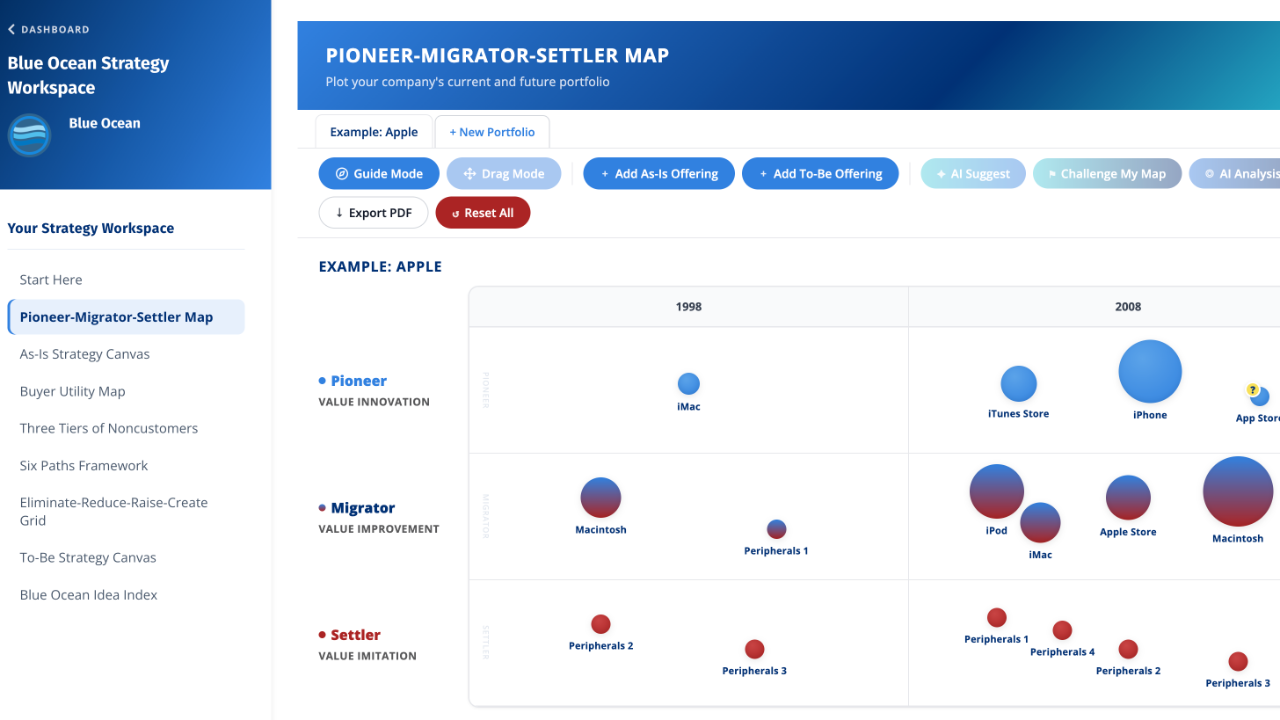Click the Pioneer row label

pyautogui.click(x=359, y=381)
